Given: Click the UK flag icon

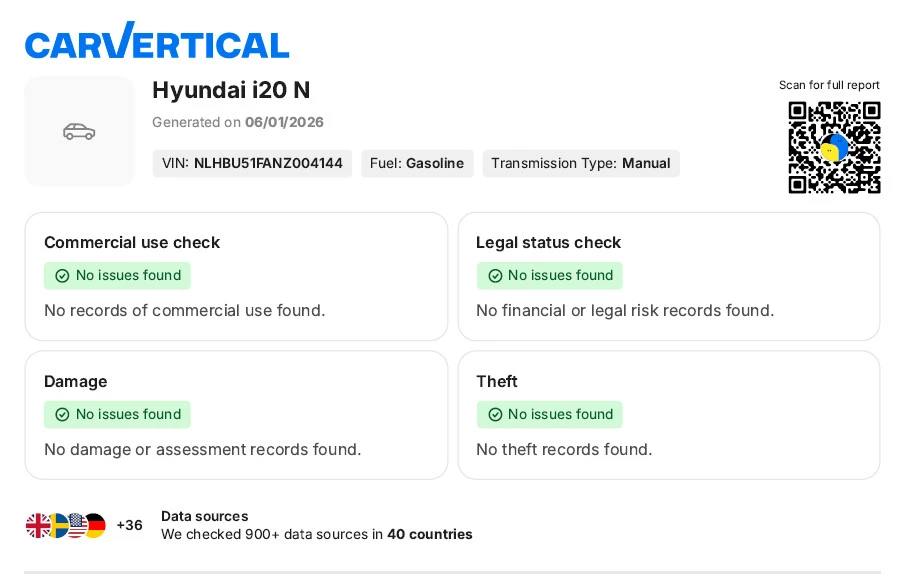Looking at the screenshot, I should [38, 525].
